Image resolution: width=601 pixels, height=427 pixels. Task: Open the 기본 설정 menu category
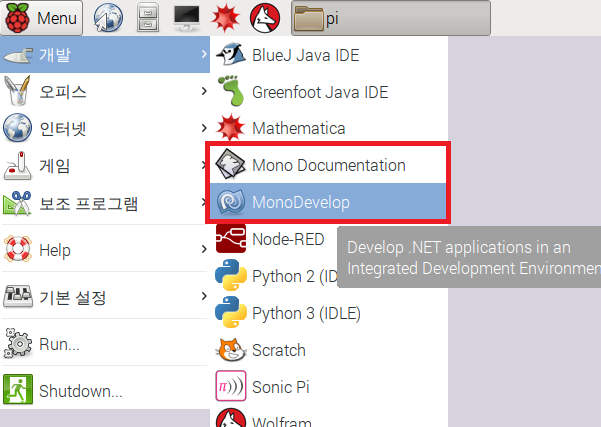(105, 296)
